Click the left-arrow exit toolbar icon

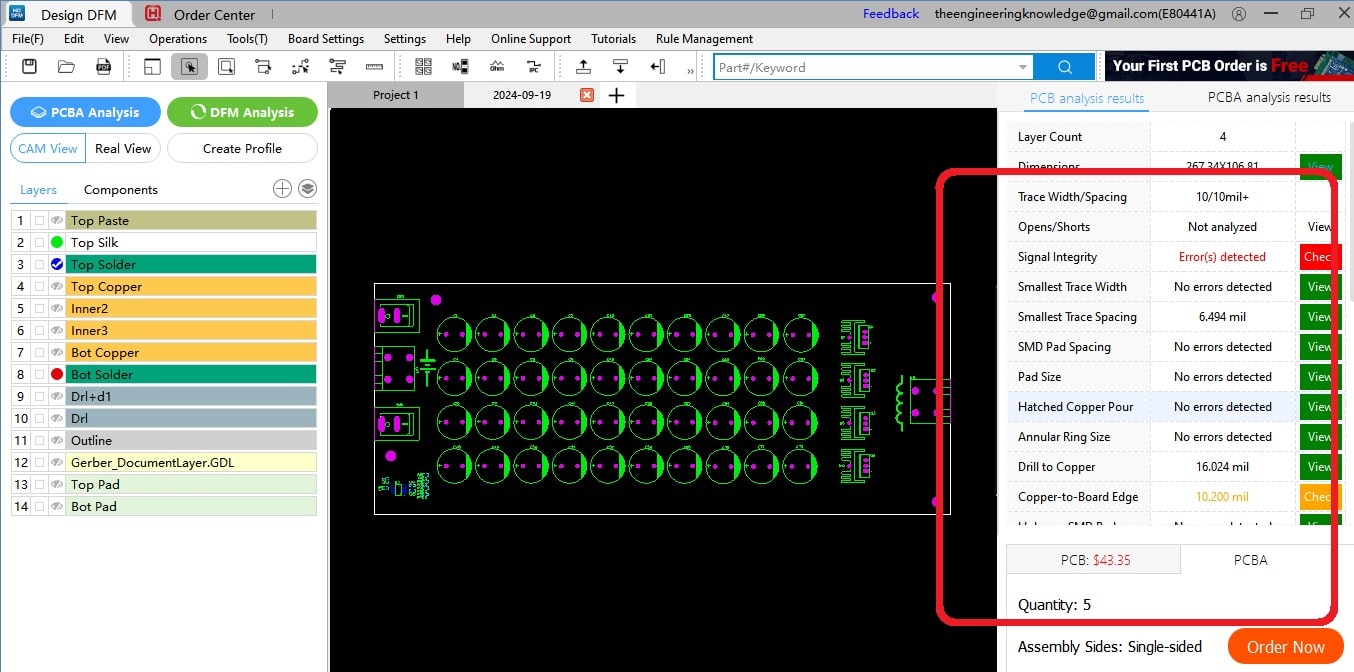[657, 67]
